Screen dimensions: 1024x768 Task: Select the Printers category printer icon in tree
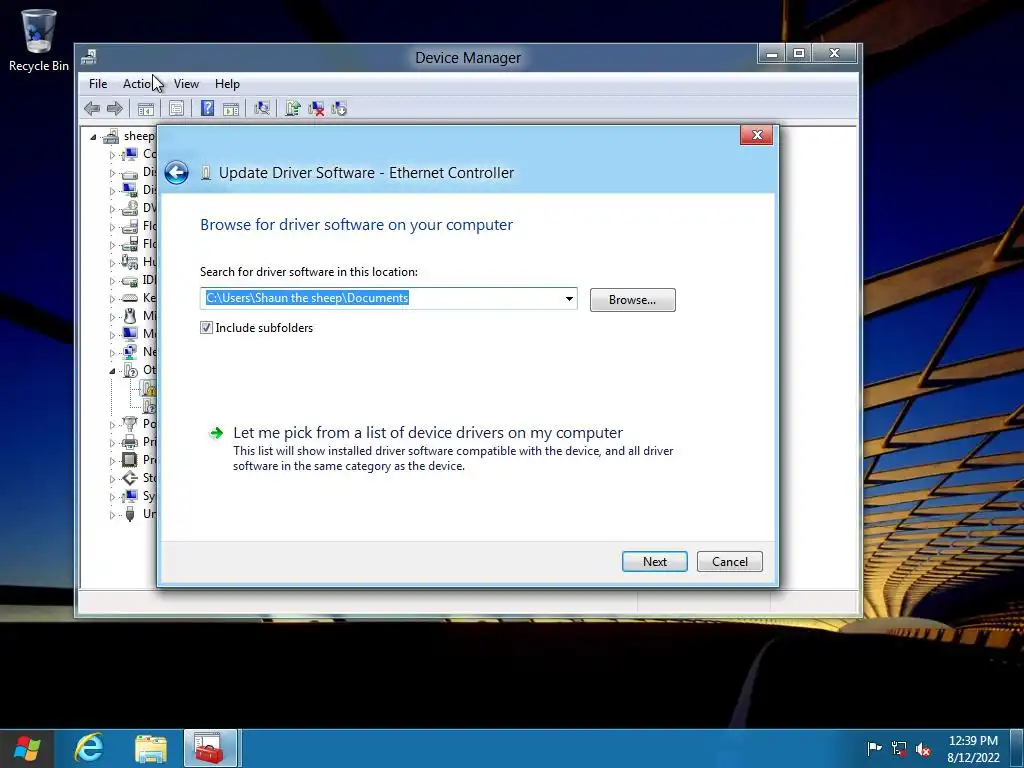coord(130,441)
